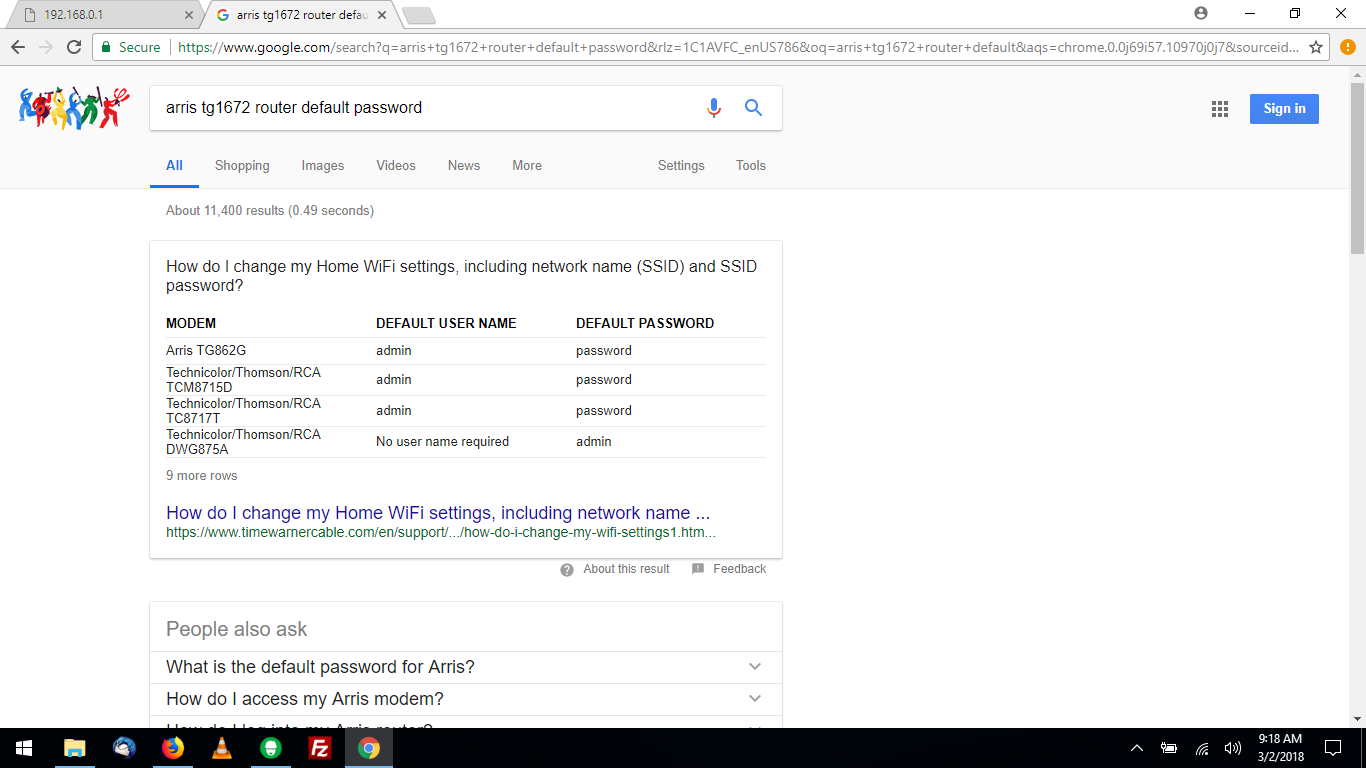1366x768 pixels.
Task: Click the 'Technicolor/Thomson/RCA DWG875A' cell
Action: [x=243, y=442]
